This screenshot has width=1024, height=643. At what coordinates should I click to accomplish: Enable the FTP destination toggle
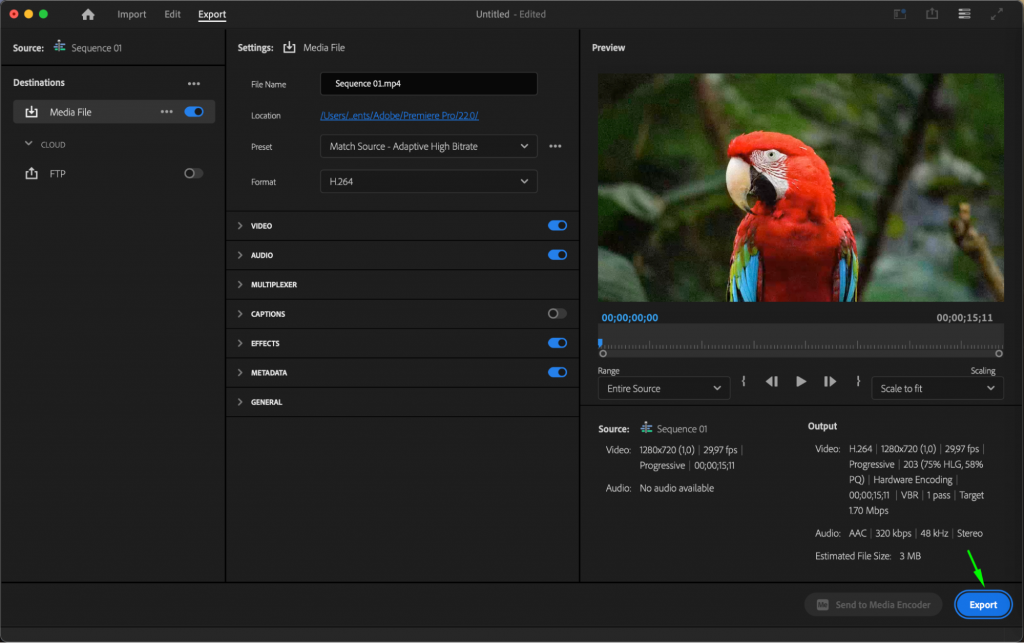coord(191,173)
